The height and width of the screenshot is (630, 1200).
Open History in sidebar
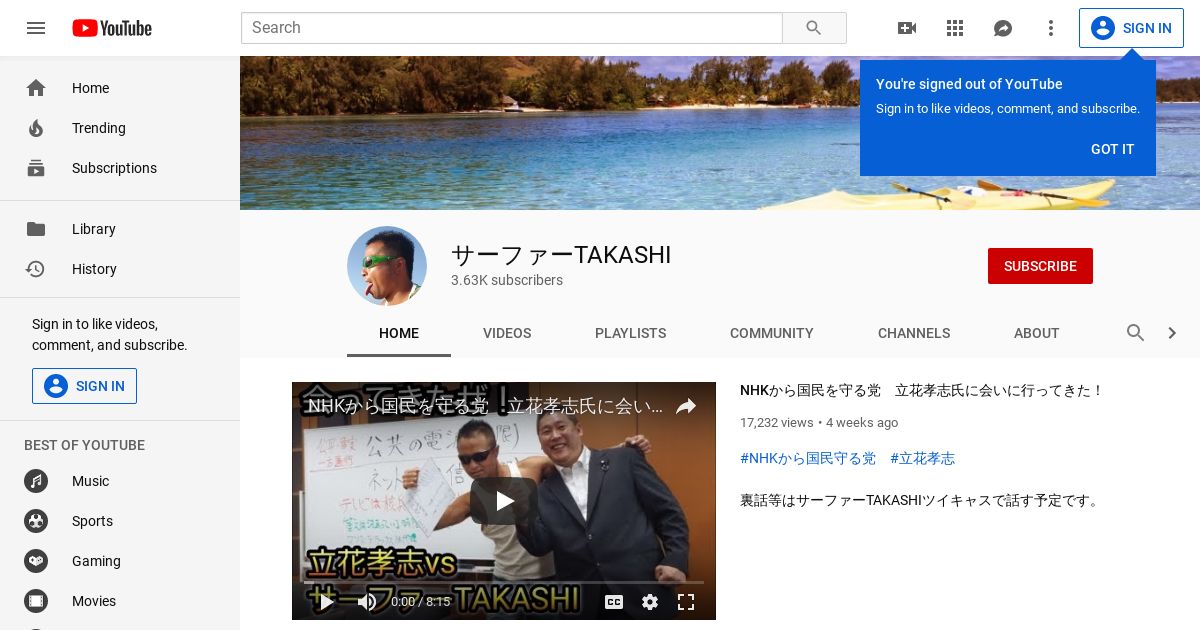[120, 269]
